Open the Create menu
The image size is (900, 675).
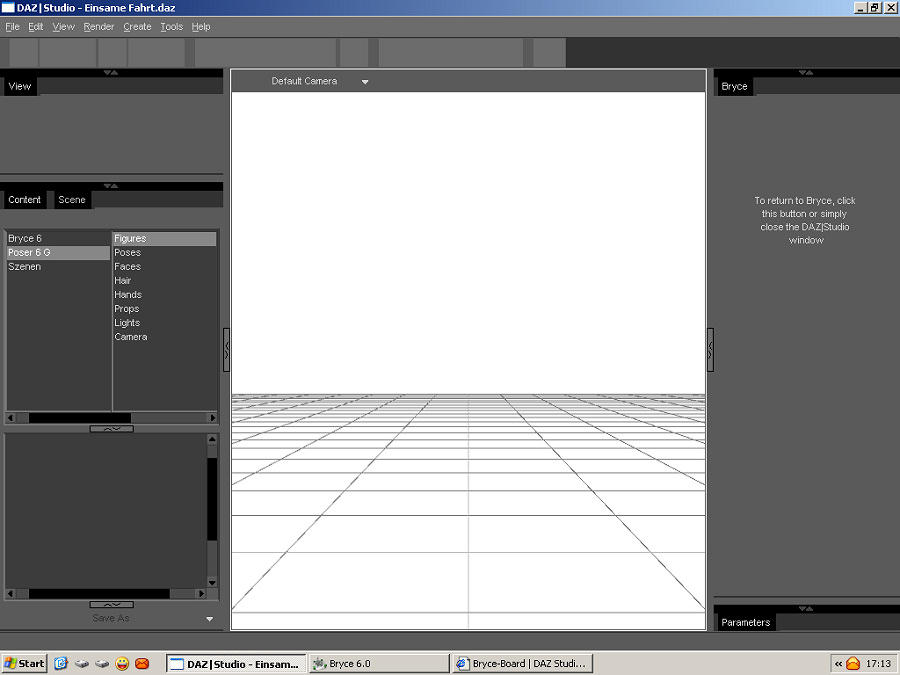pyautogui.click(x=137, y=27)
